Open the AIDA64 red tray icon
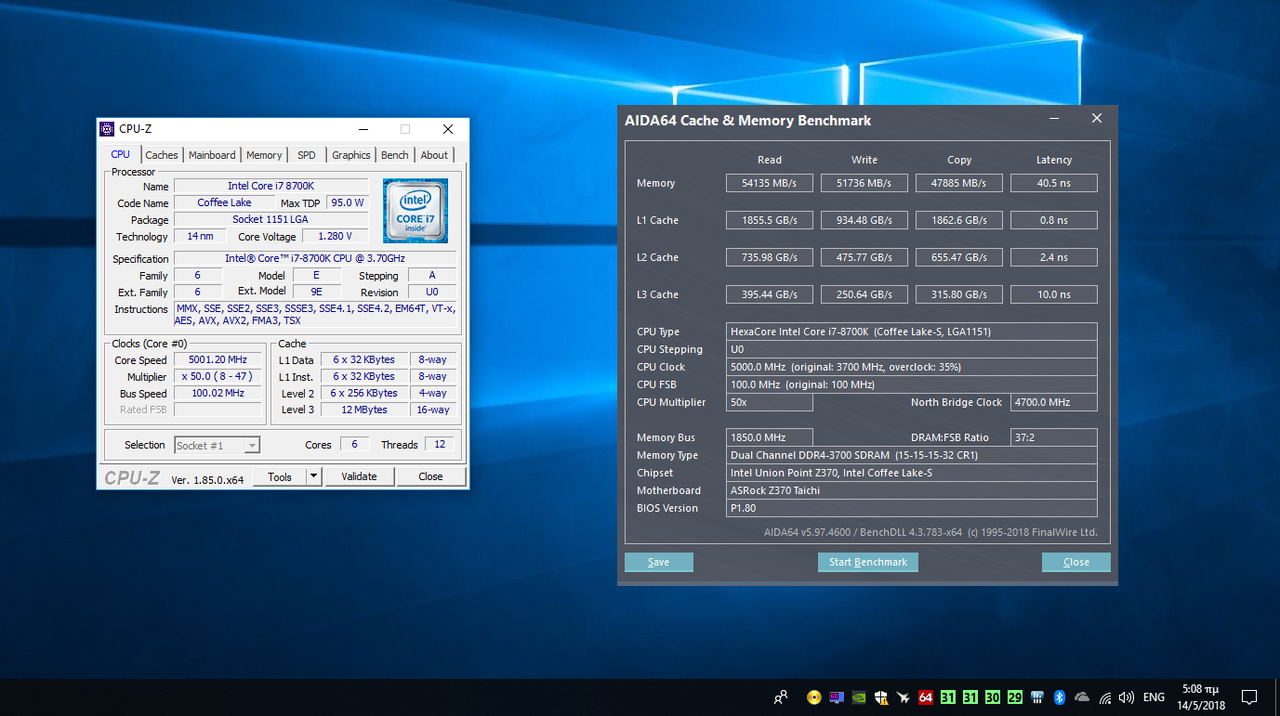Viewport: 1280px width, 716px height. (926, 697)
